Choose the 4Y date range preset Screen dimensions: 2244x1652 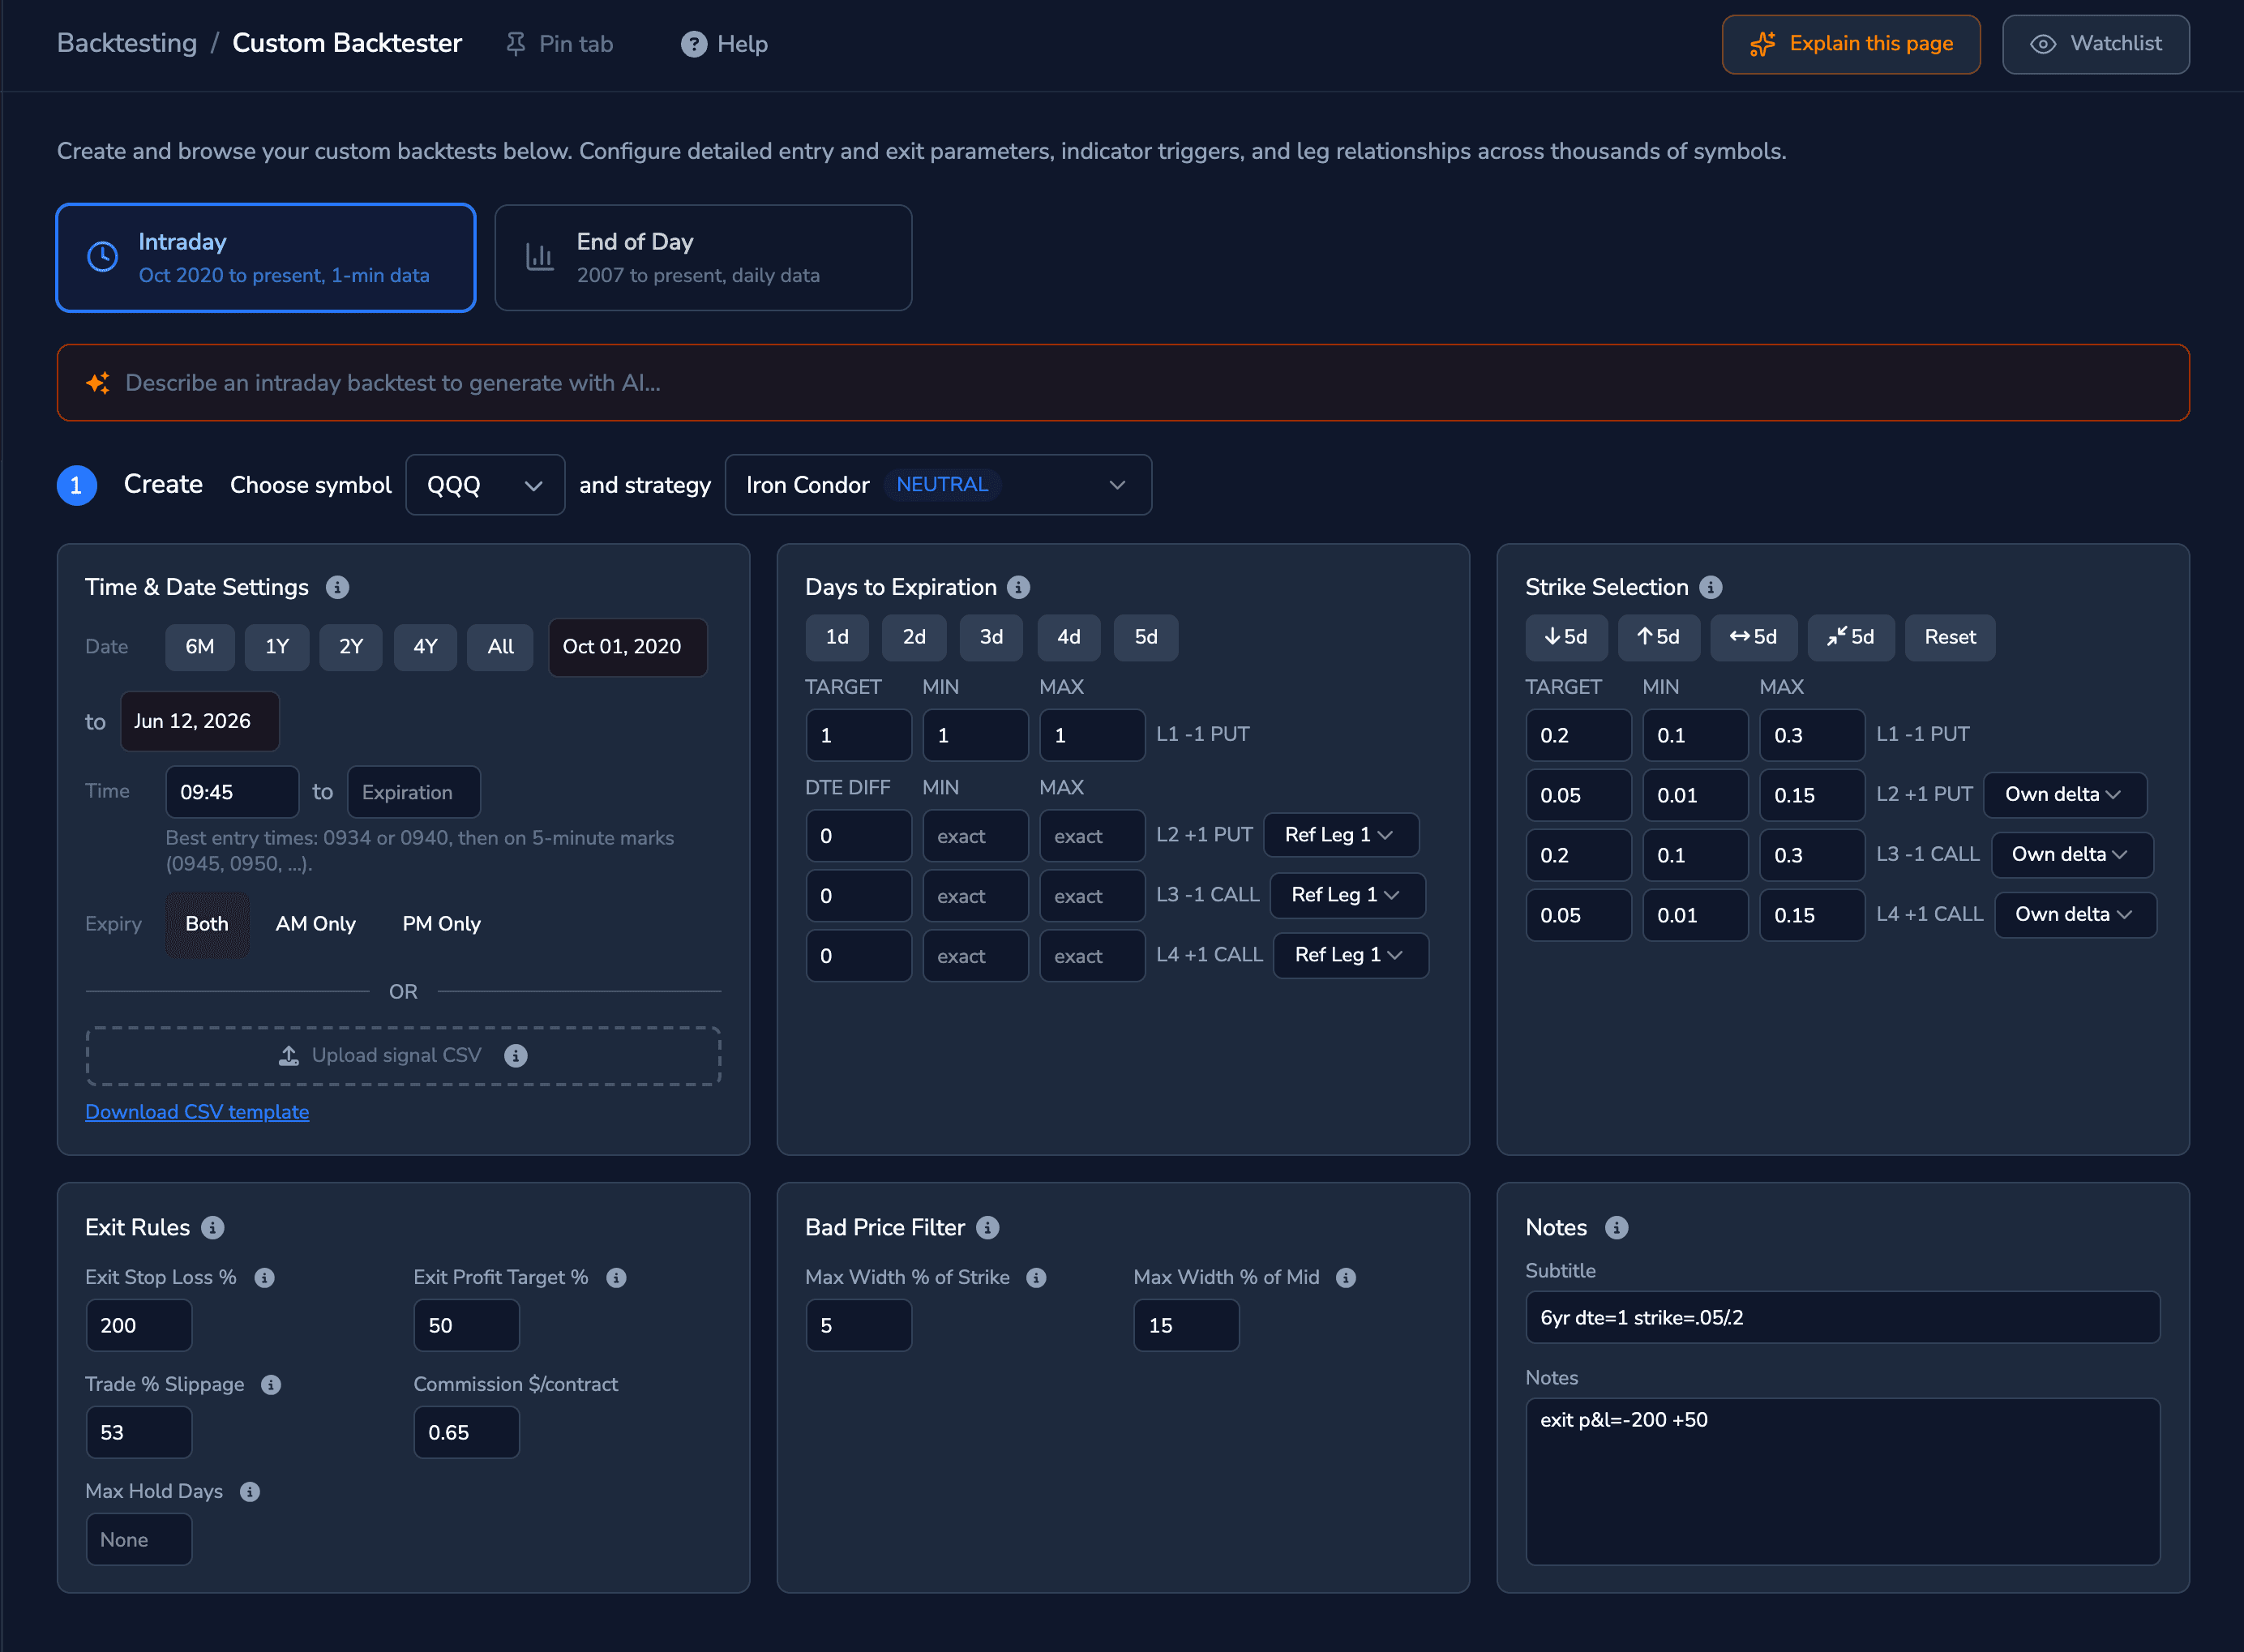click(426, 647)
